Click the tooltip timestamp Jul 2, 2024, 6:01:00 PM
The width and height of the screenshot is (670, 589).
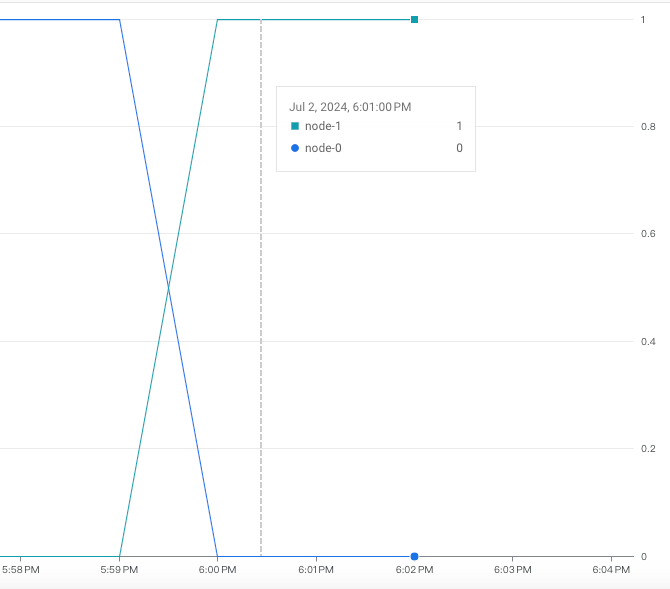[350, 107]
